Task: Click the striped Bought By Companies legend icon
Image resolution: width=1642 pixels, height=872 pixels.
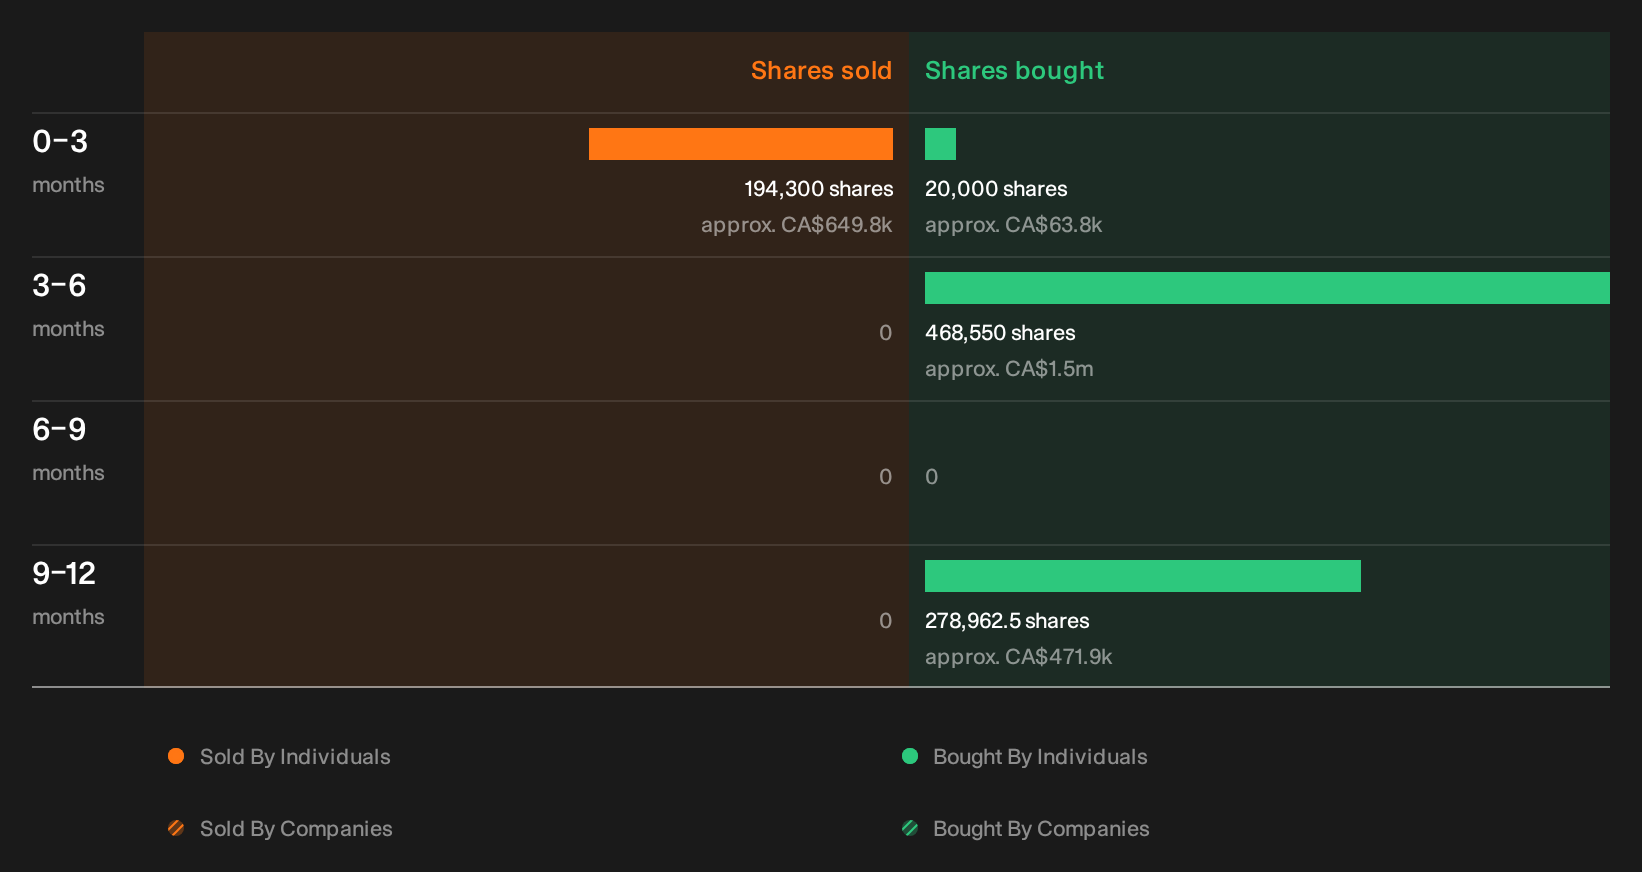Action: [910, 828]
